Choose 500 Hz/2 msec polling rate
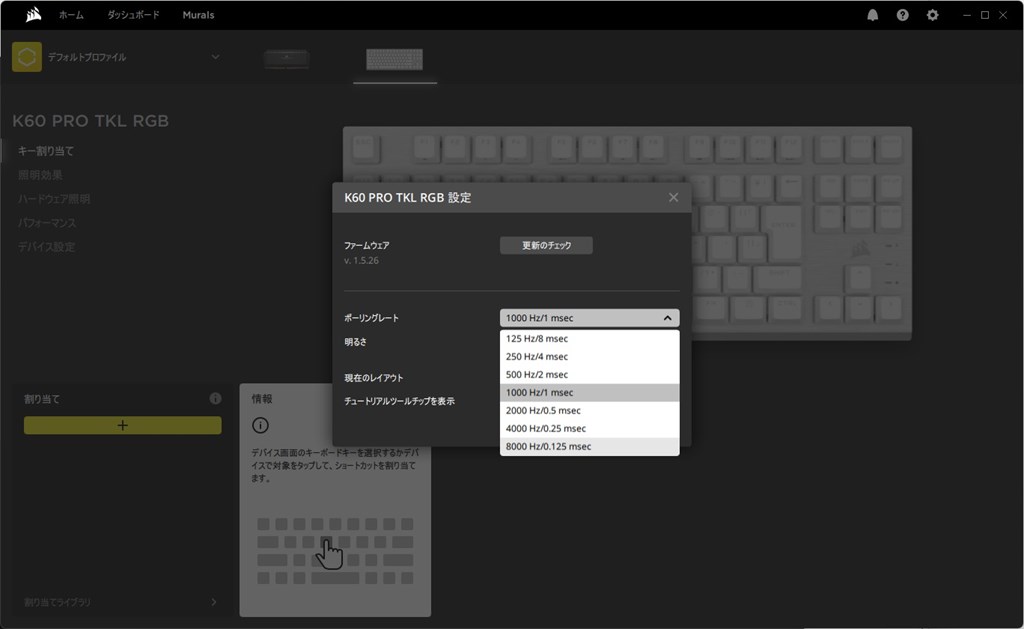The width and height of the screenshot is (1024, 629). pyautogui.click(x=589, y=374)
